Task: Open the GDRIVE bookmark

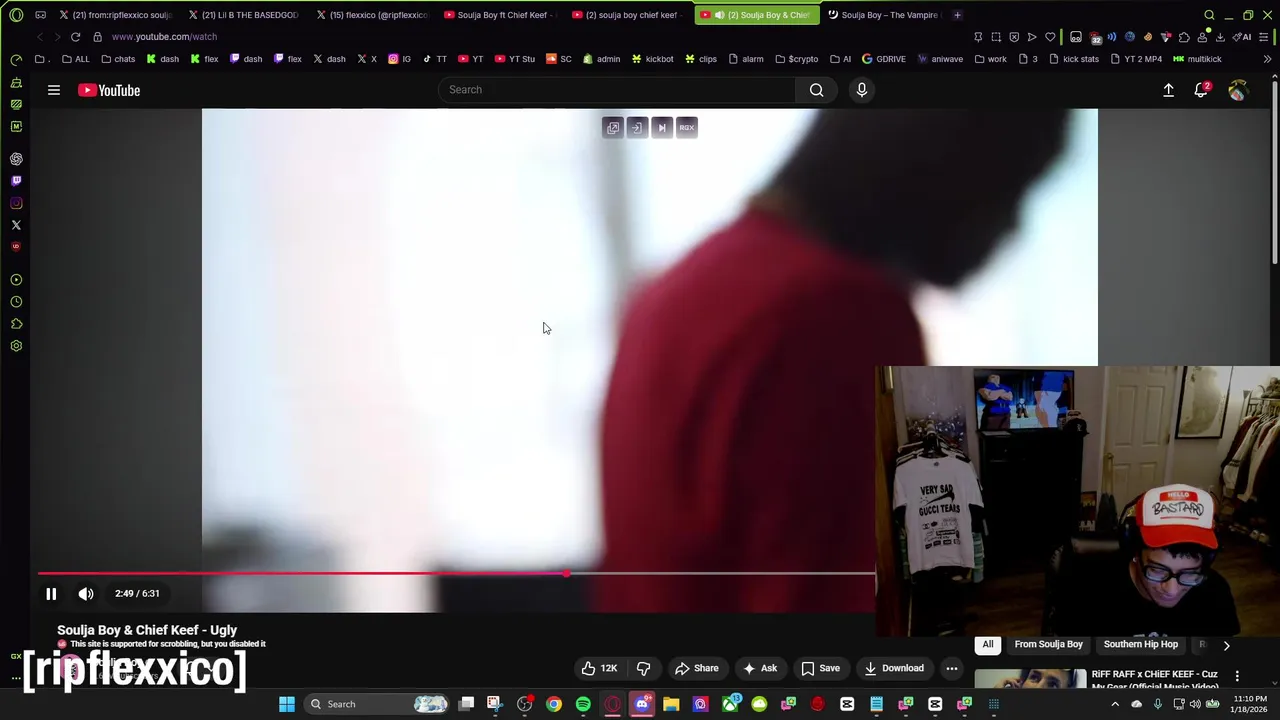Action: coord(884,59)
